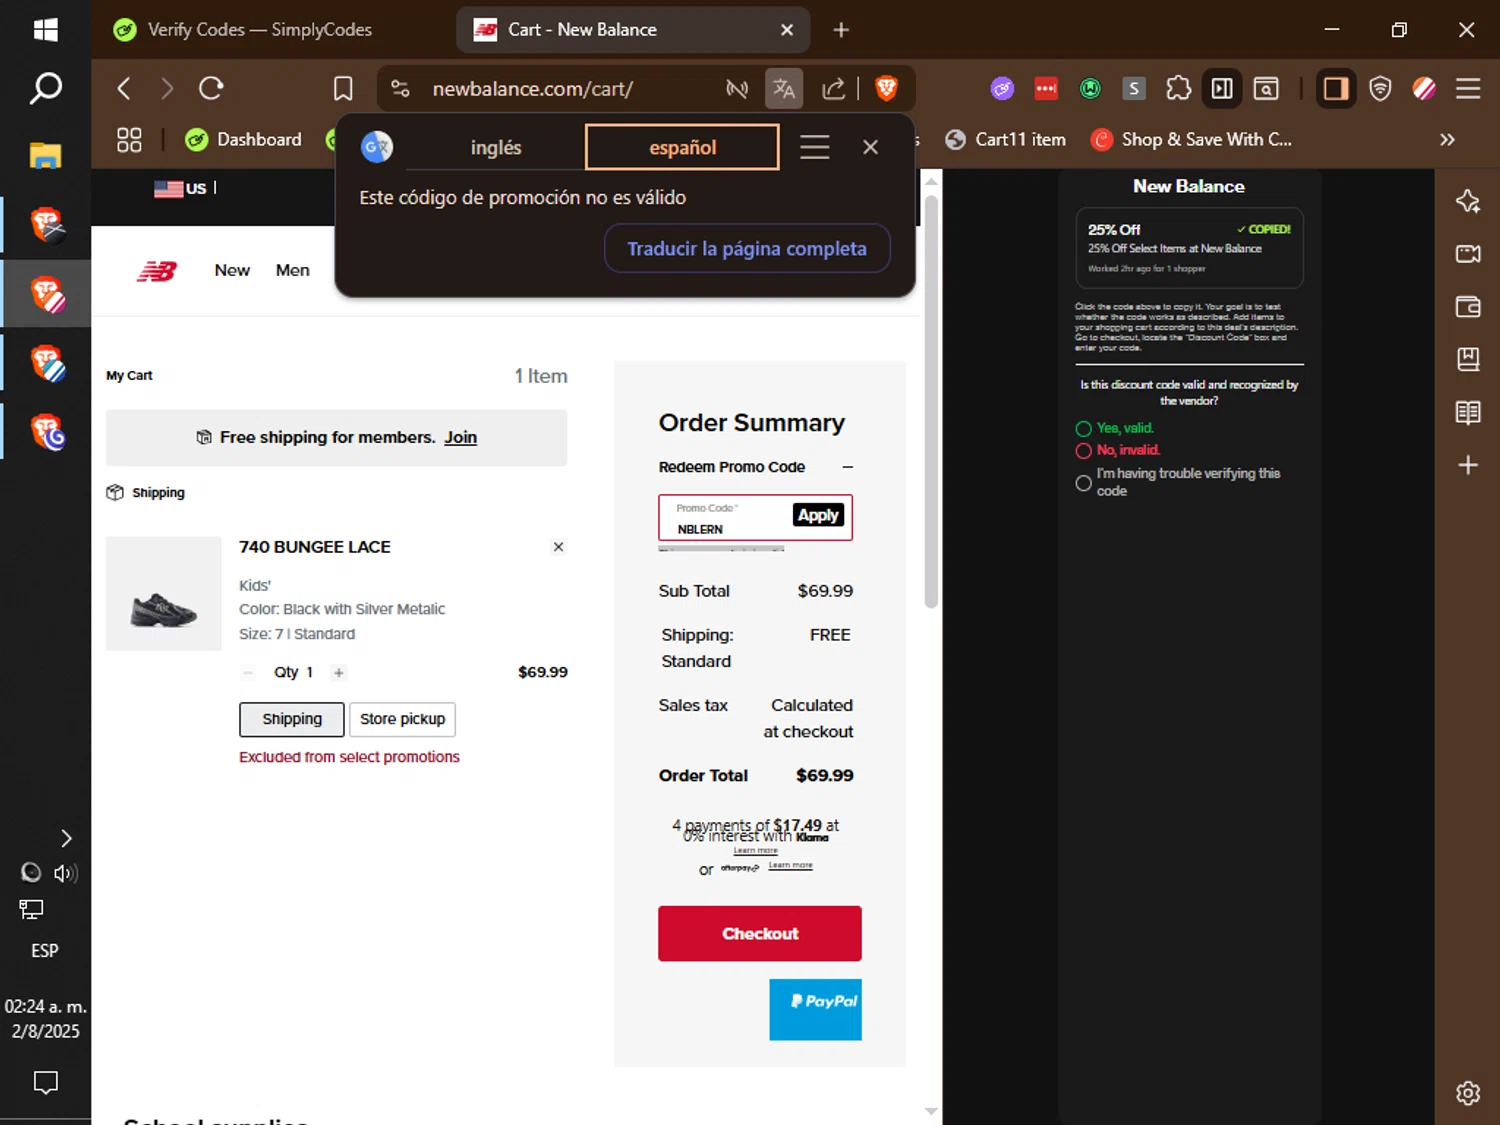Select 'I'm having trouble verifying' option
This screenshot has width=1500, height=1125.
coord(1083,483)
